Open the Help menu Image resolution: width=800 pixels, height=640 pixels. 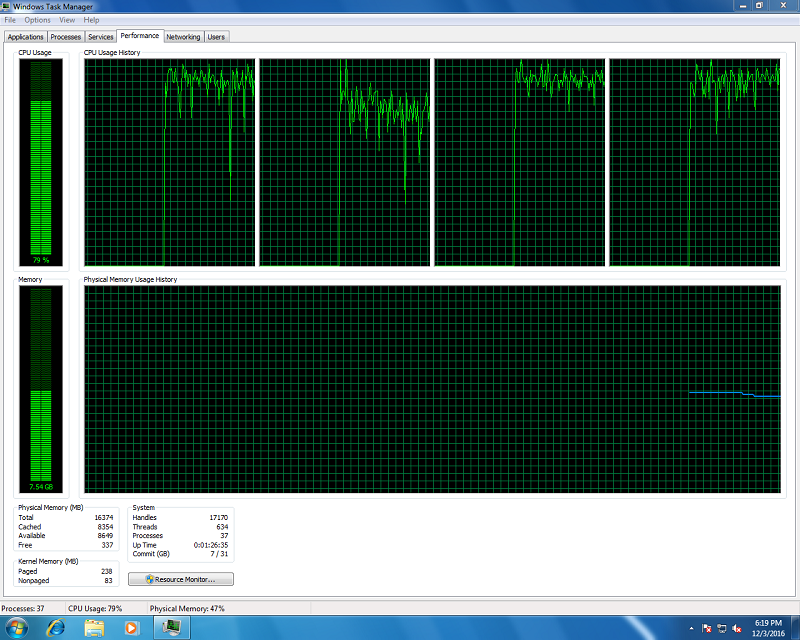tap(91, 20)
